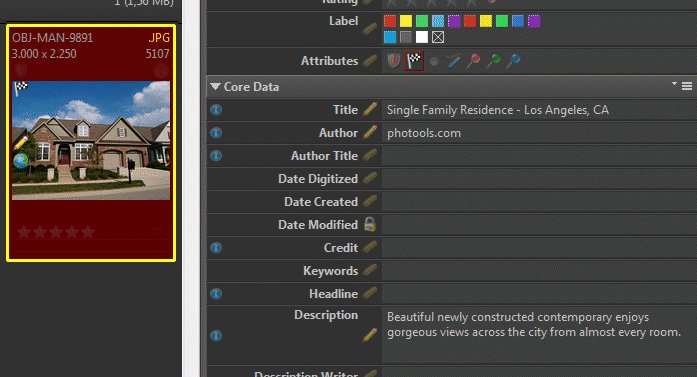697x377 pixels.
Task: Click the empty Credit field
Action: pos(539,248)
